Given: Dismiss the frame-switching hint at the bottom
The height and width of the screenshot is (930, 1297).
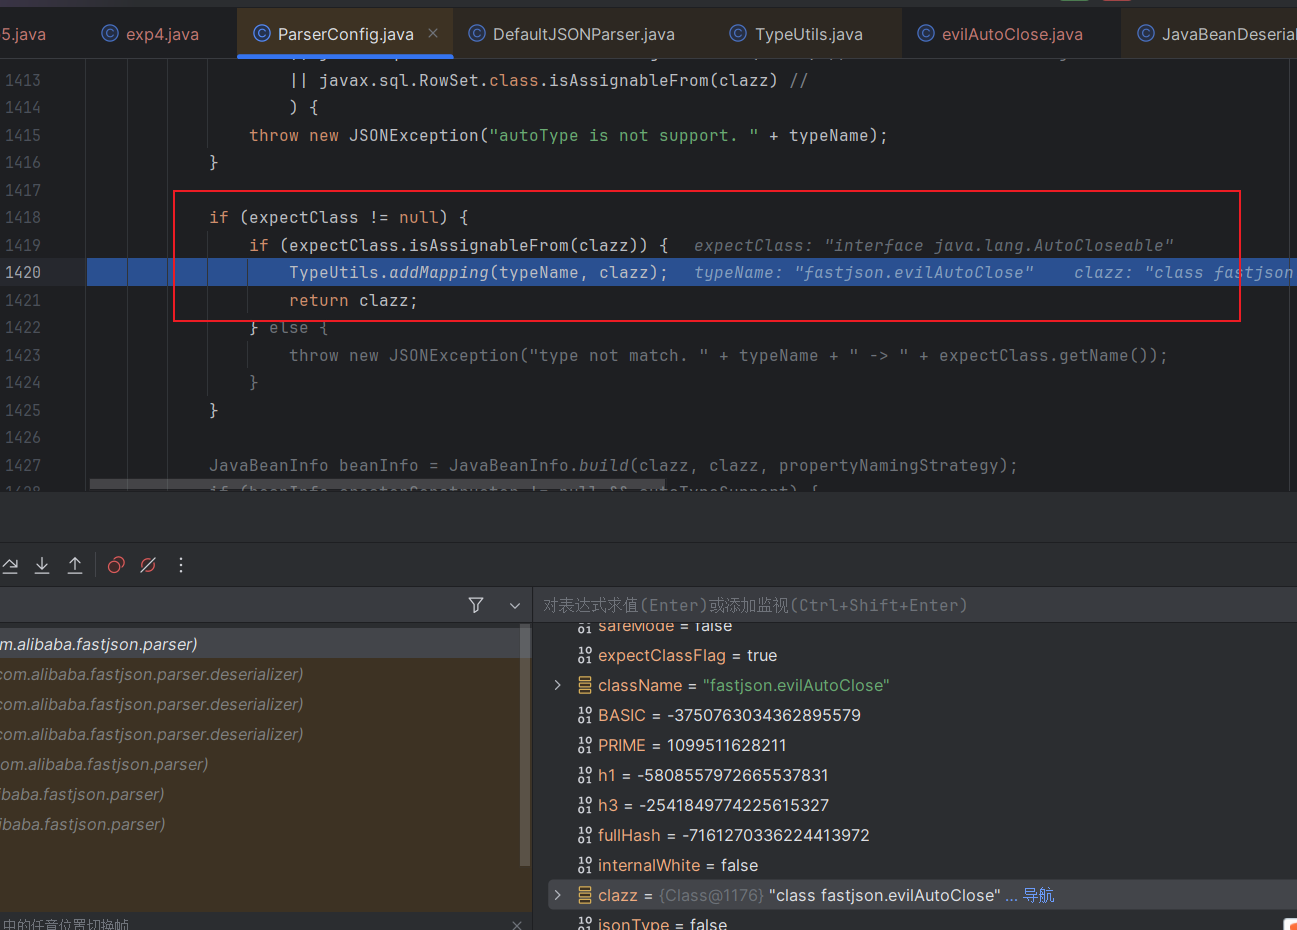Looking at the screenshot, I should 517,925.
